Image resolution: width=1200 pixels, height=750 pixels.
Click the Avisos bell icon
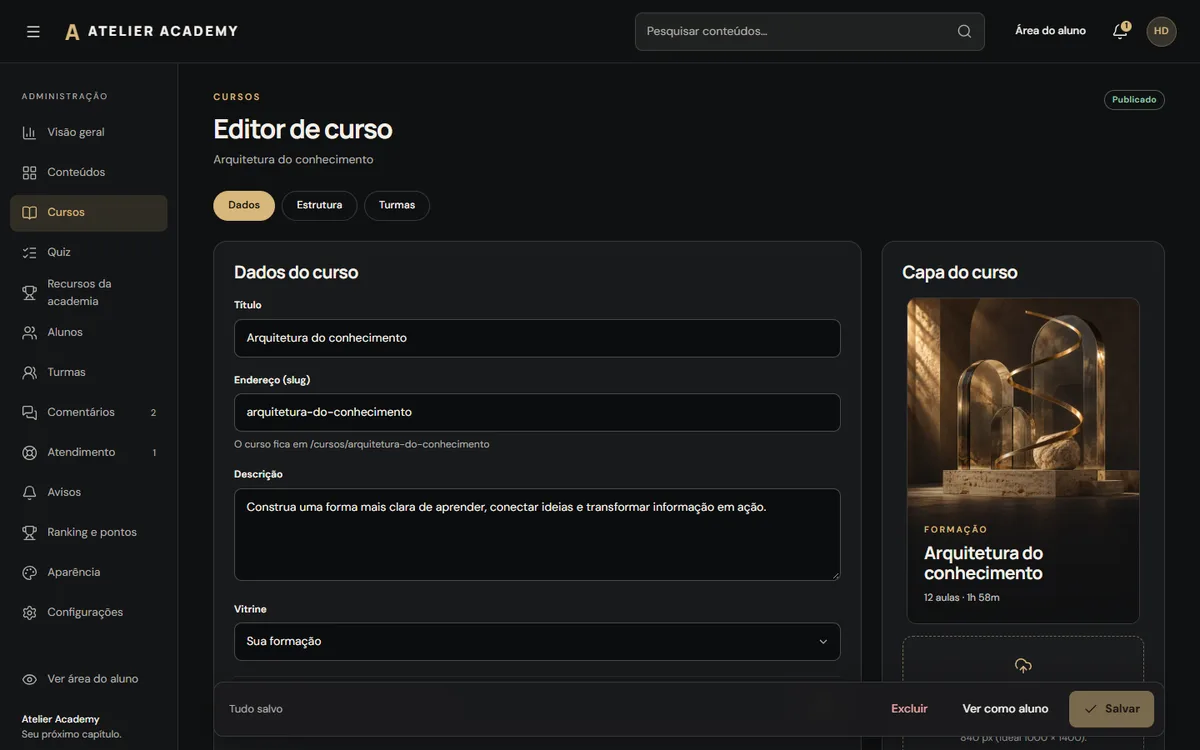(x=29, y=492)
